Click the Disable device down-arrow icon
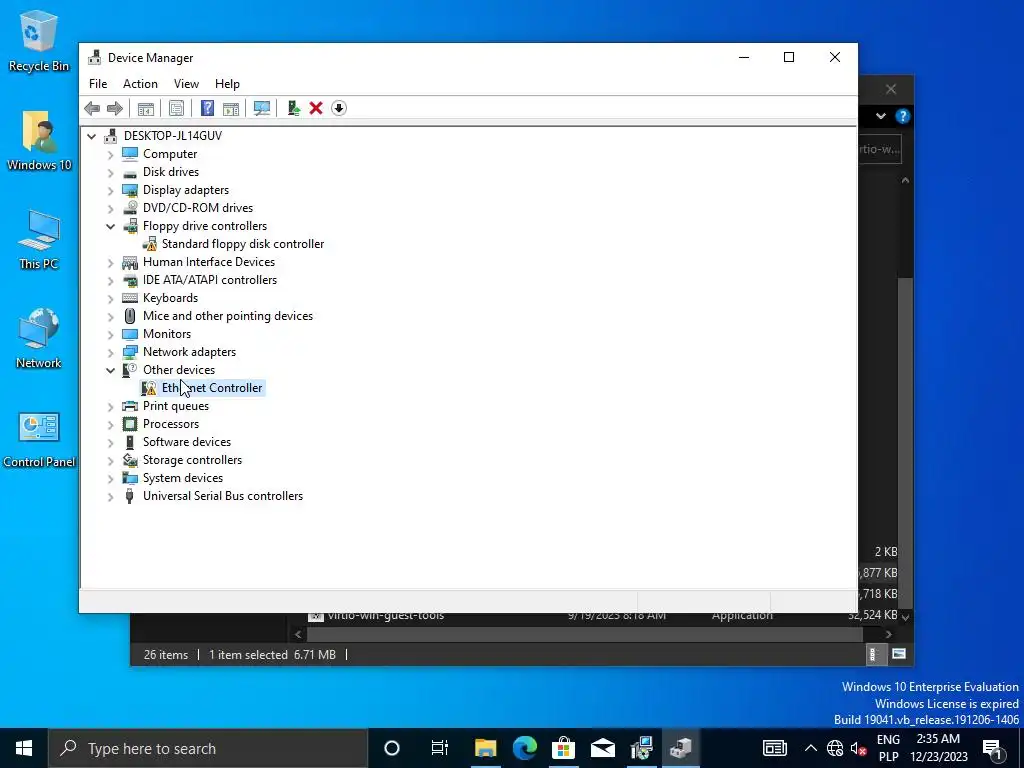The image size is (1024, 768). point(339,108)
